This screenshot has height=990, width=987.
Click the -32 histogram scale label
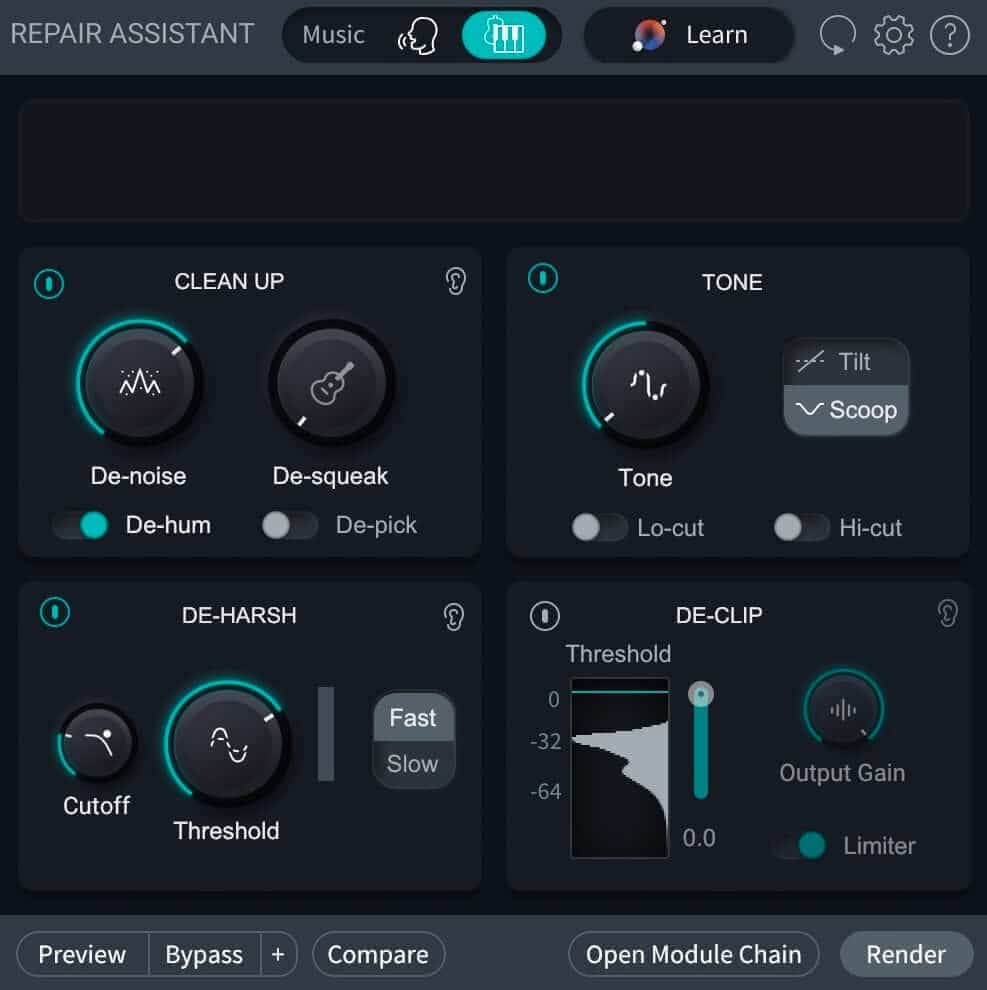[x=546, y=741]
